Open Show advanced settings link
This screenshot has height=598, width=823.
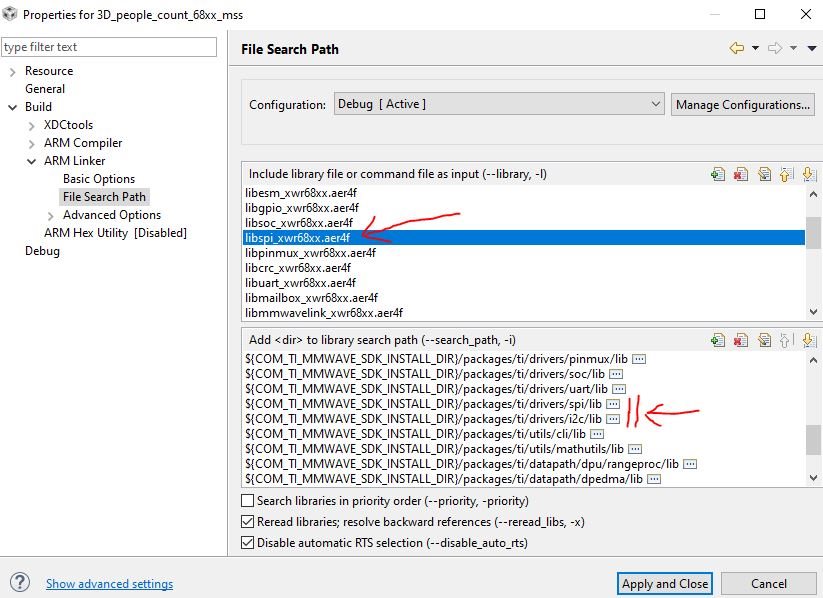click(109, 584)
